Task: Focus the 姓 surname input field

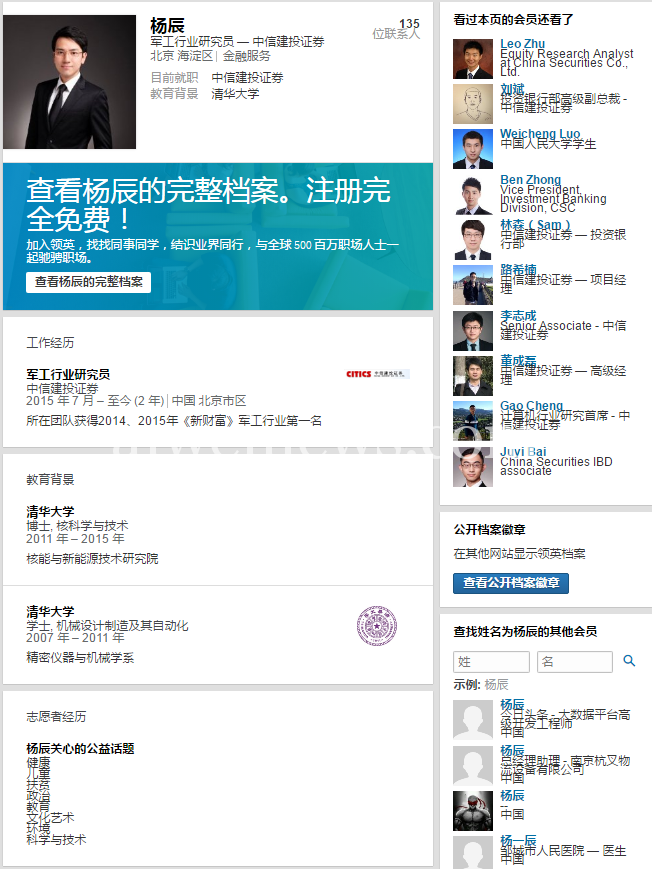Action: coord(491,662)
